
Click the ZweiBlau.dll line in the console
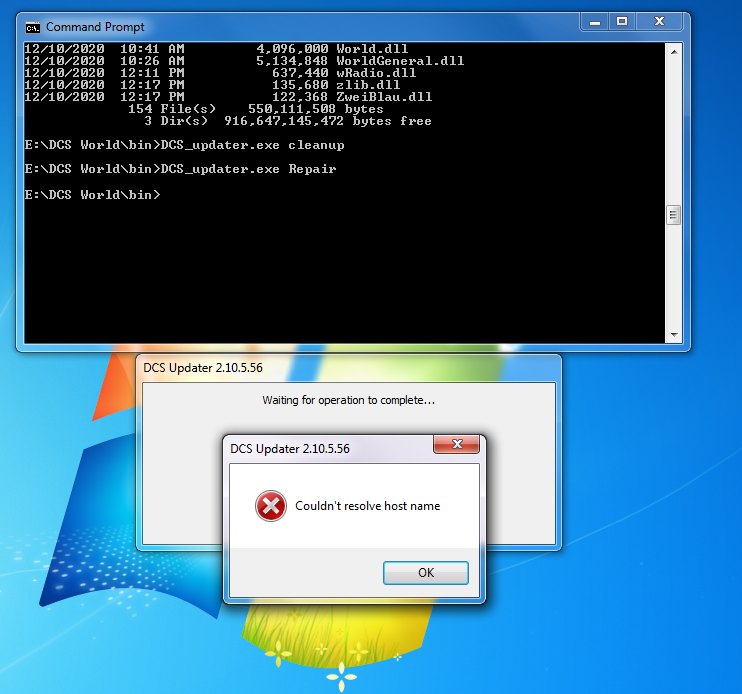pyautogui.click(x=229, y=97)
